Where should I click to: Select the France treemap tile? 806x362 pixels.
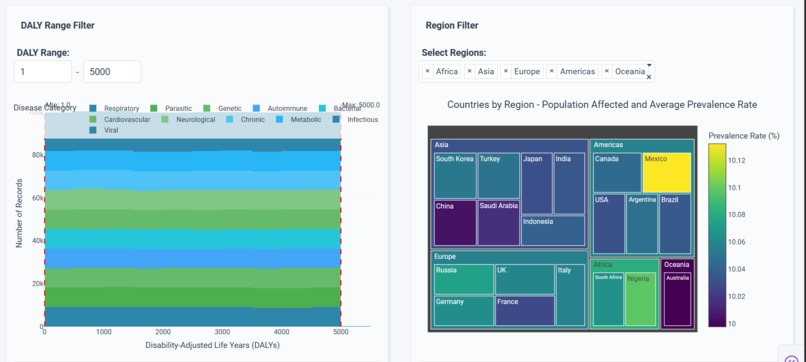click(525, 311)
